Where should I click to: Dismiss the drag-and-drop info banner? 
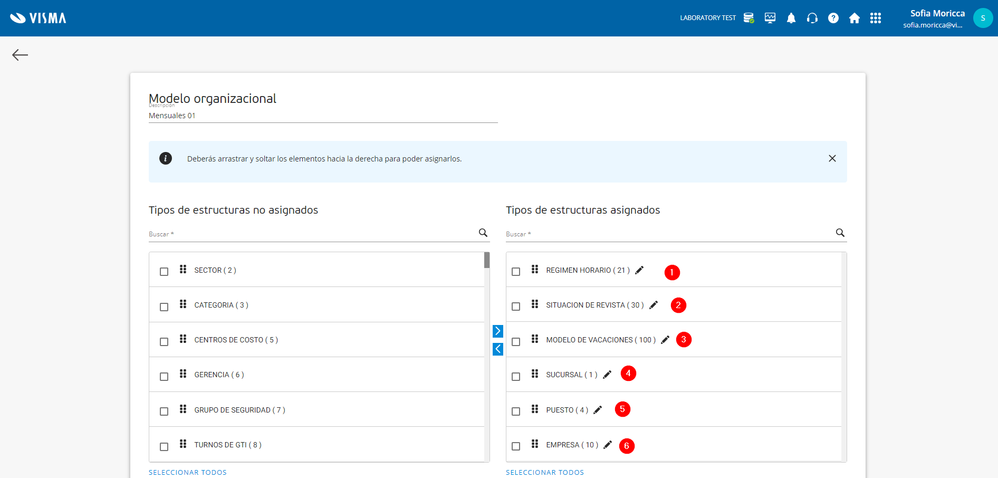832,158
